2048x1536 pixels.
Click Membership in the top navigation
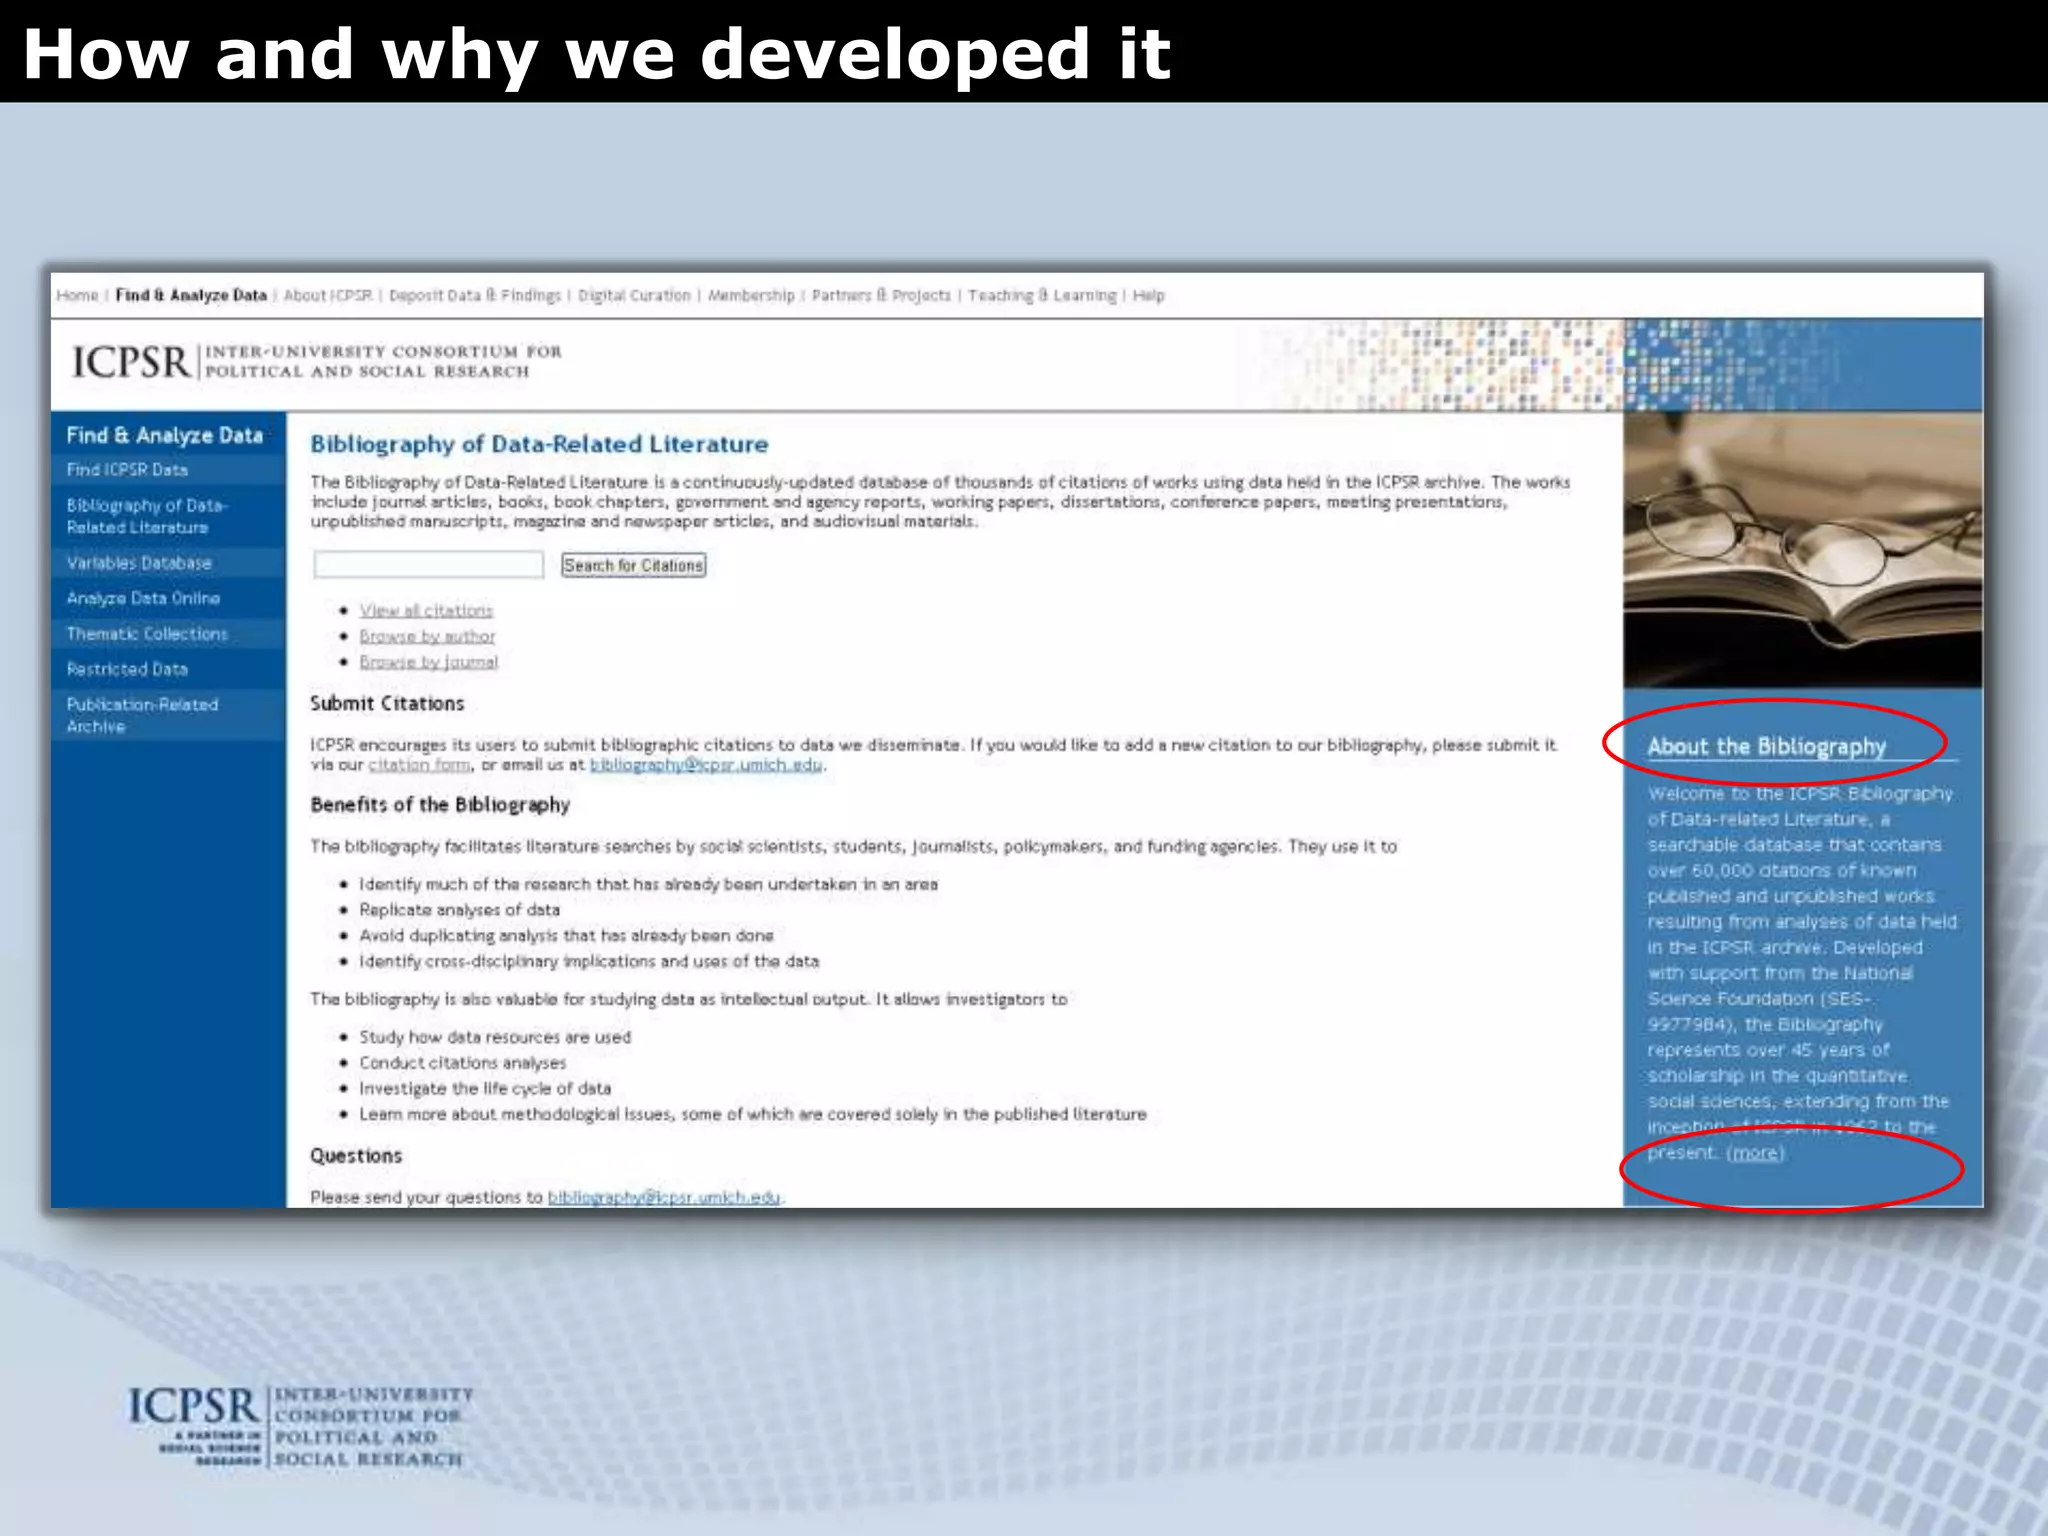click(x=751, y=295)
